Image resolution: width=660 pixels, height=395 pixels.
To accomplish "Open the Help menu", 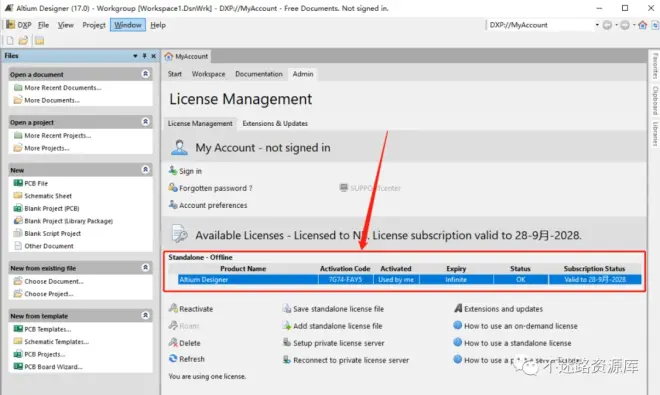I will pyautogui.click(x=158, y=25).
